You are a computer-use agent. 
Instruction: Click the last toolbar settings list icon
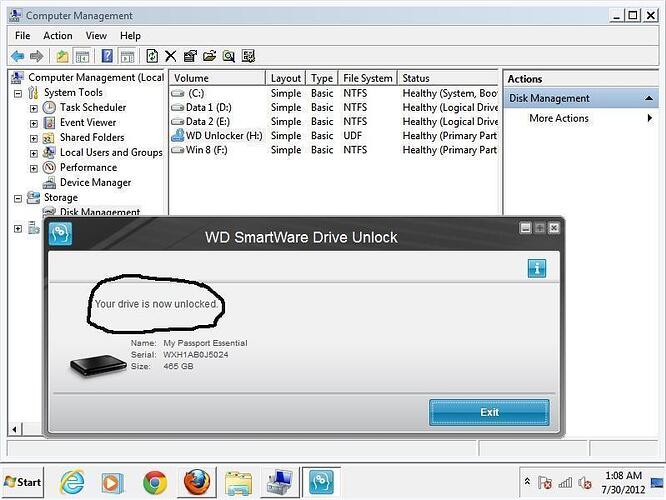[248, 56]
